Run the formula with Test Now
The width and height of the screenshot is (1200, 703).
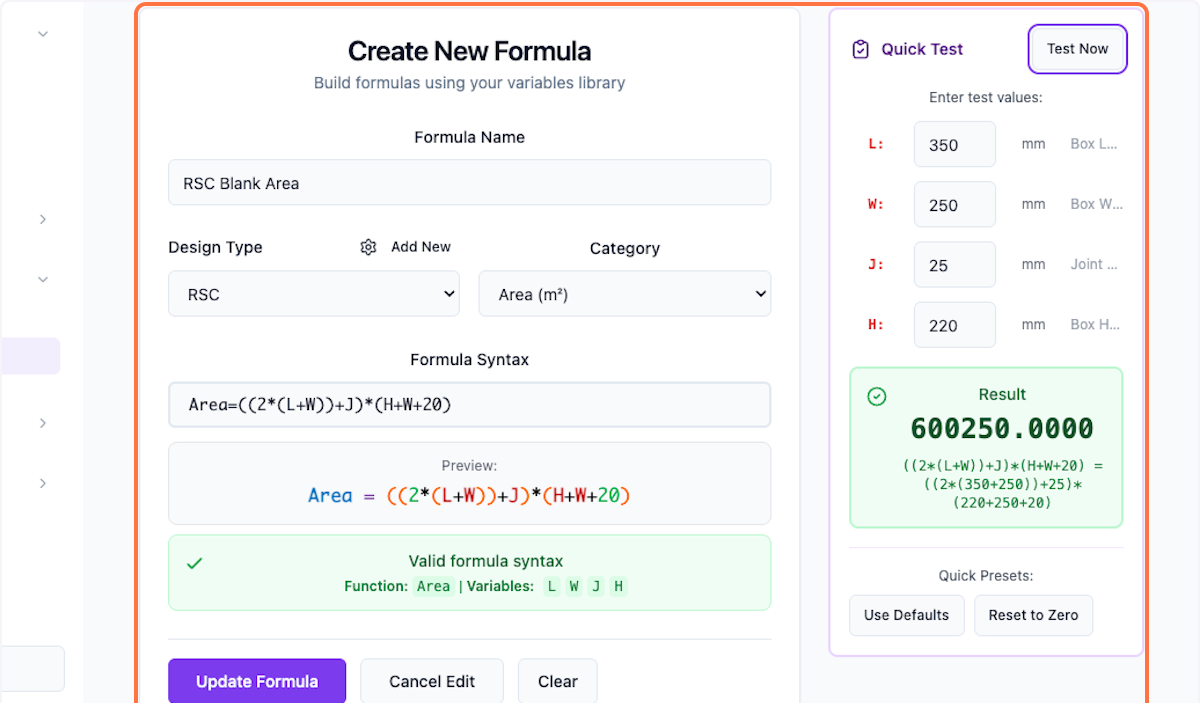point(1077,48)
